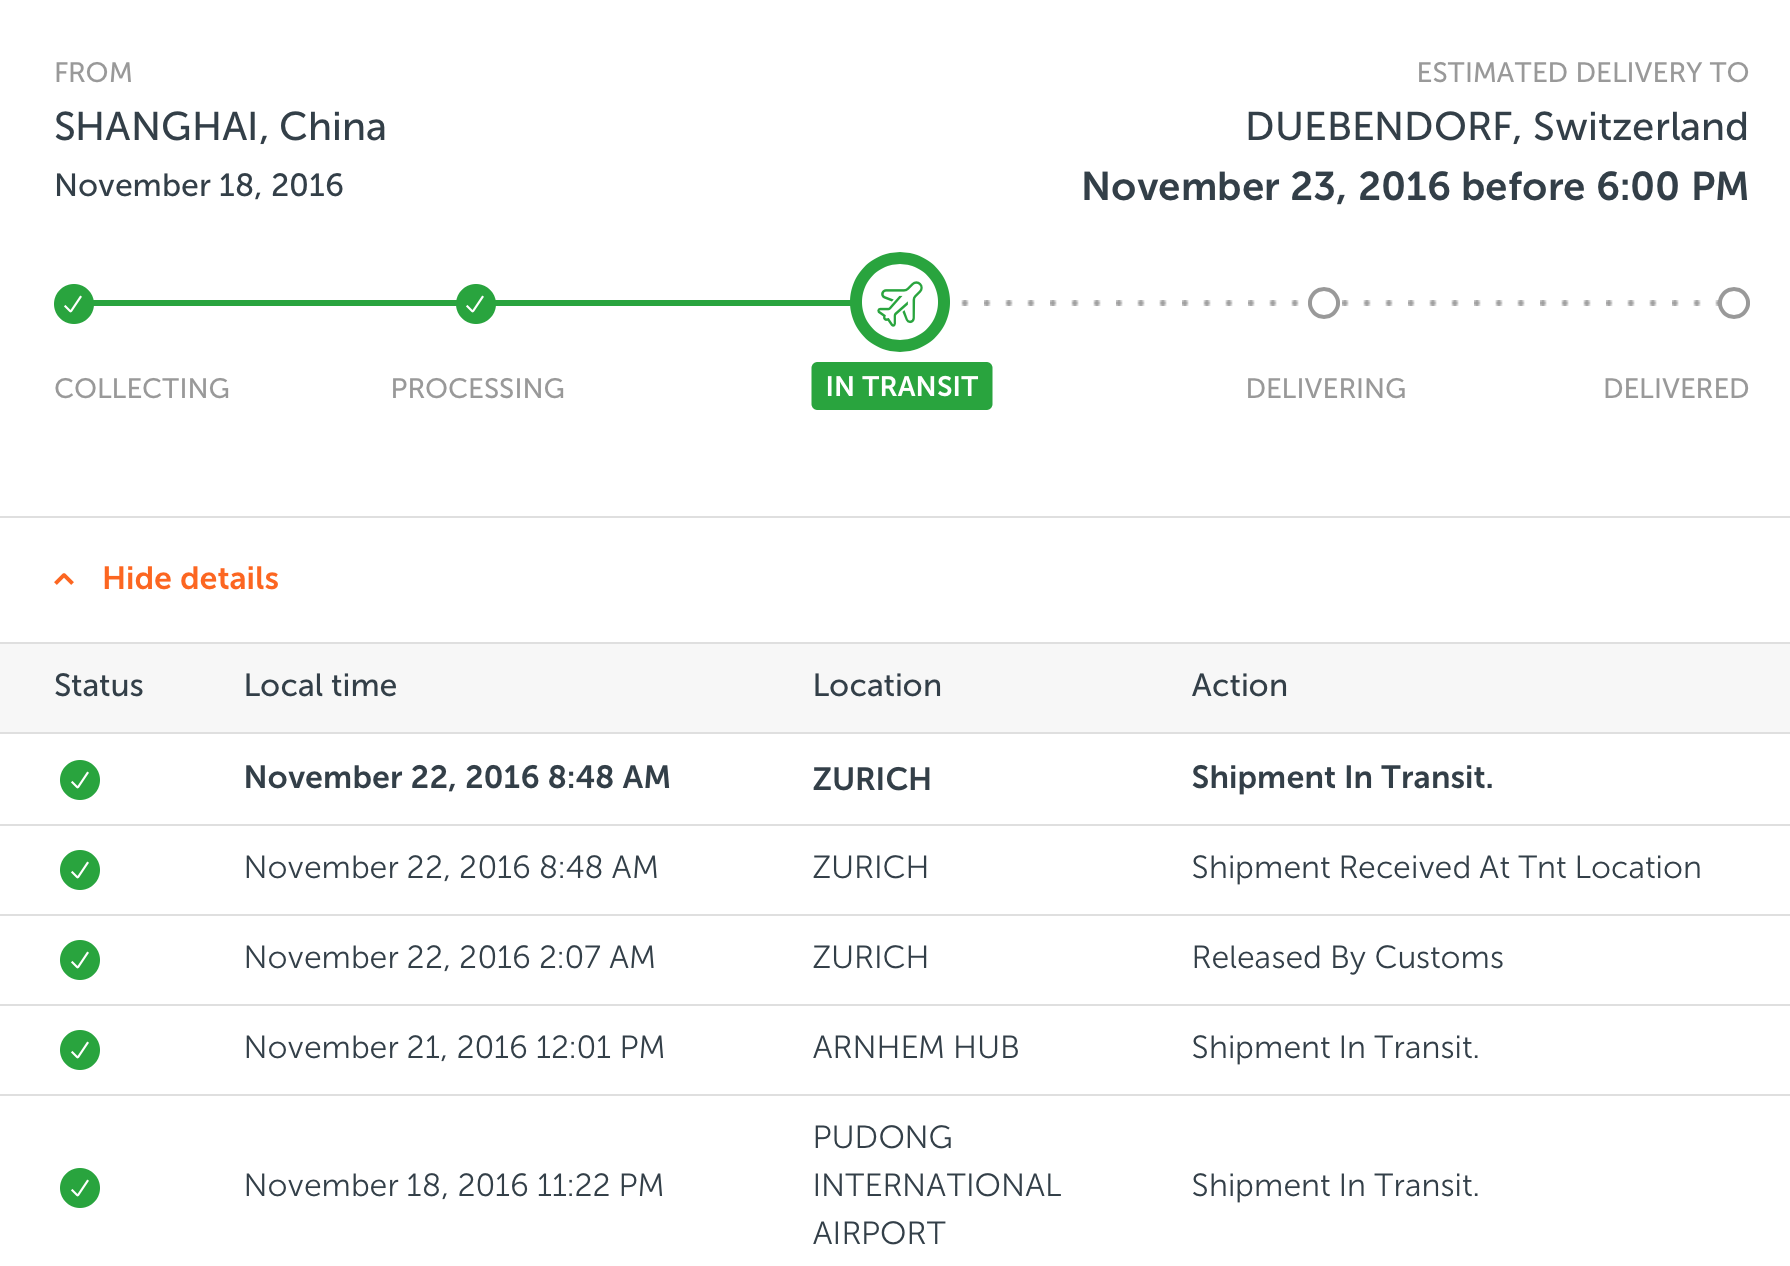Click the Action column header
Viewport: 1790px width, 1266px height.
(x=1239, y=685)
